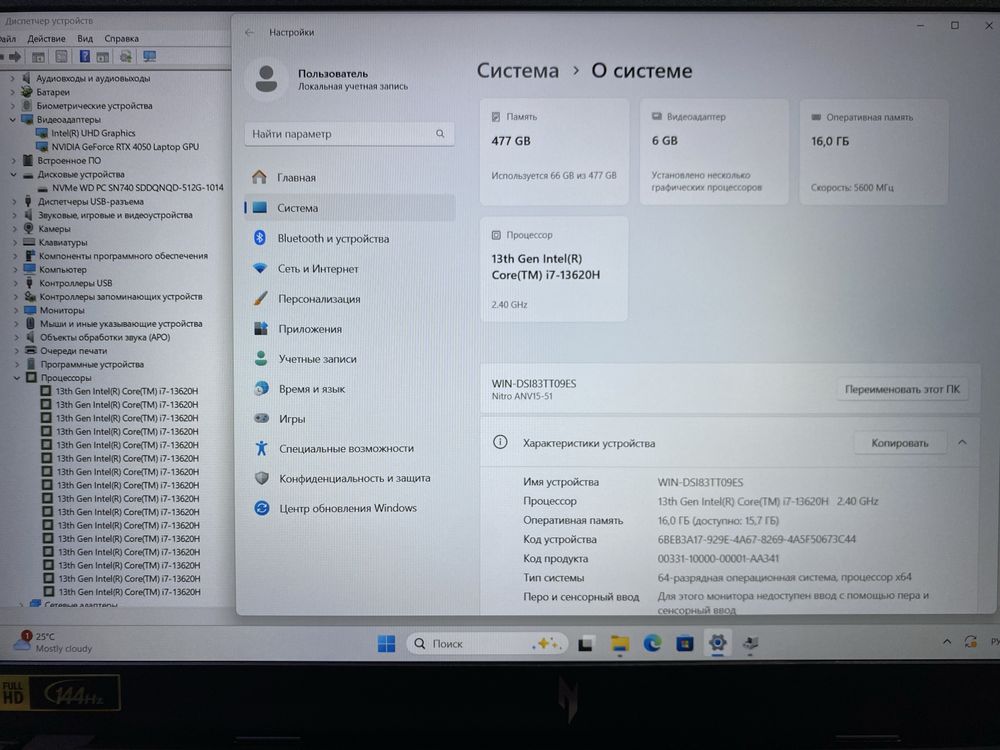Open the Память 477 GB card

click(554, 152)
